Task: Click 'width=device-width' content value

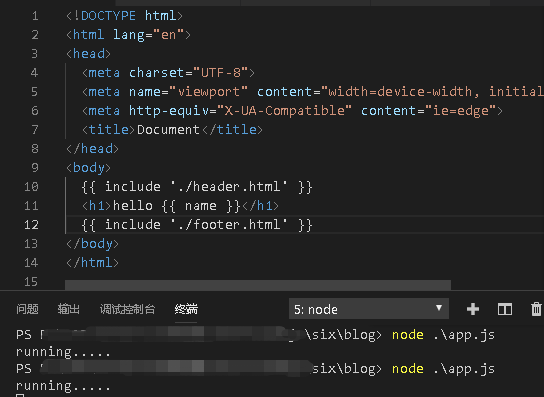Action: [400, 92]
